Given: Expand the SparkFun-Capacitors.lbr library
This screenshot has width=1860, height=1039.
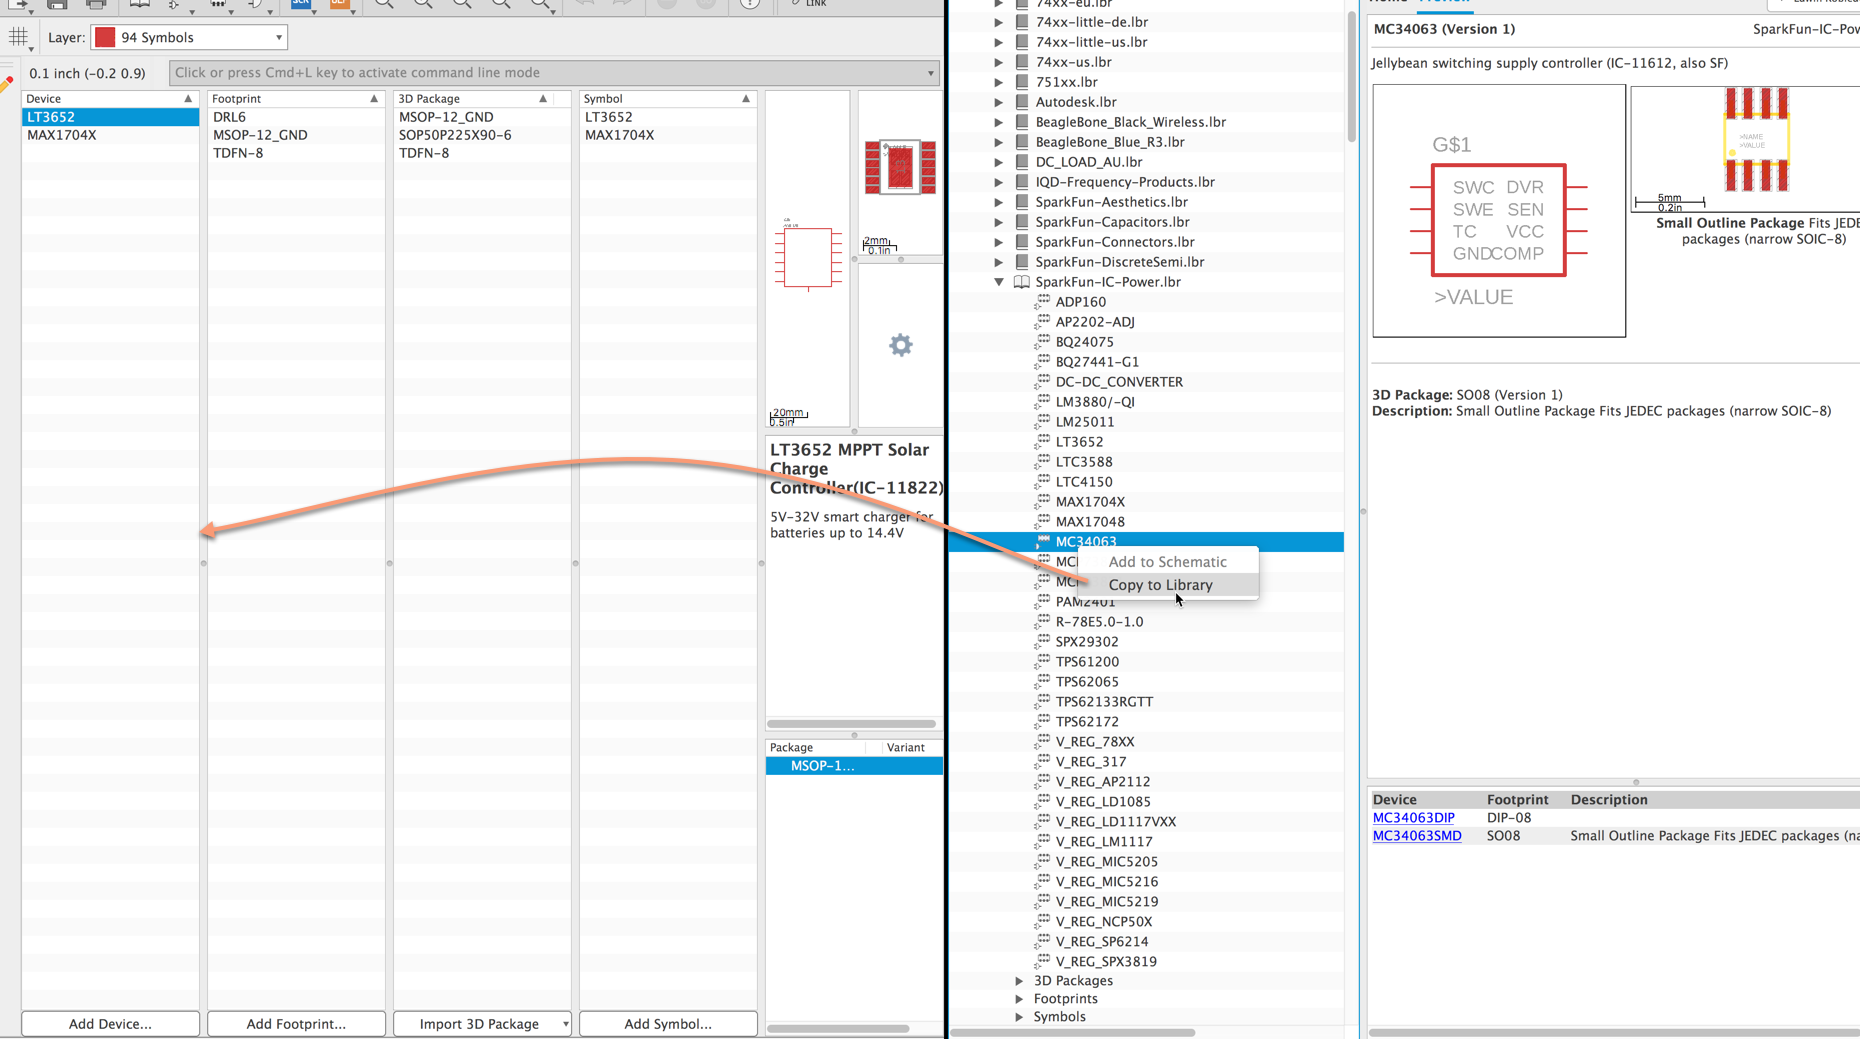Looking at the screenshot, I should tap(998, 221).
